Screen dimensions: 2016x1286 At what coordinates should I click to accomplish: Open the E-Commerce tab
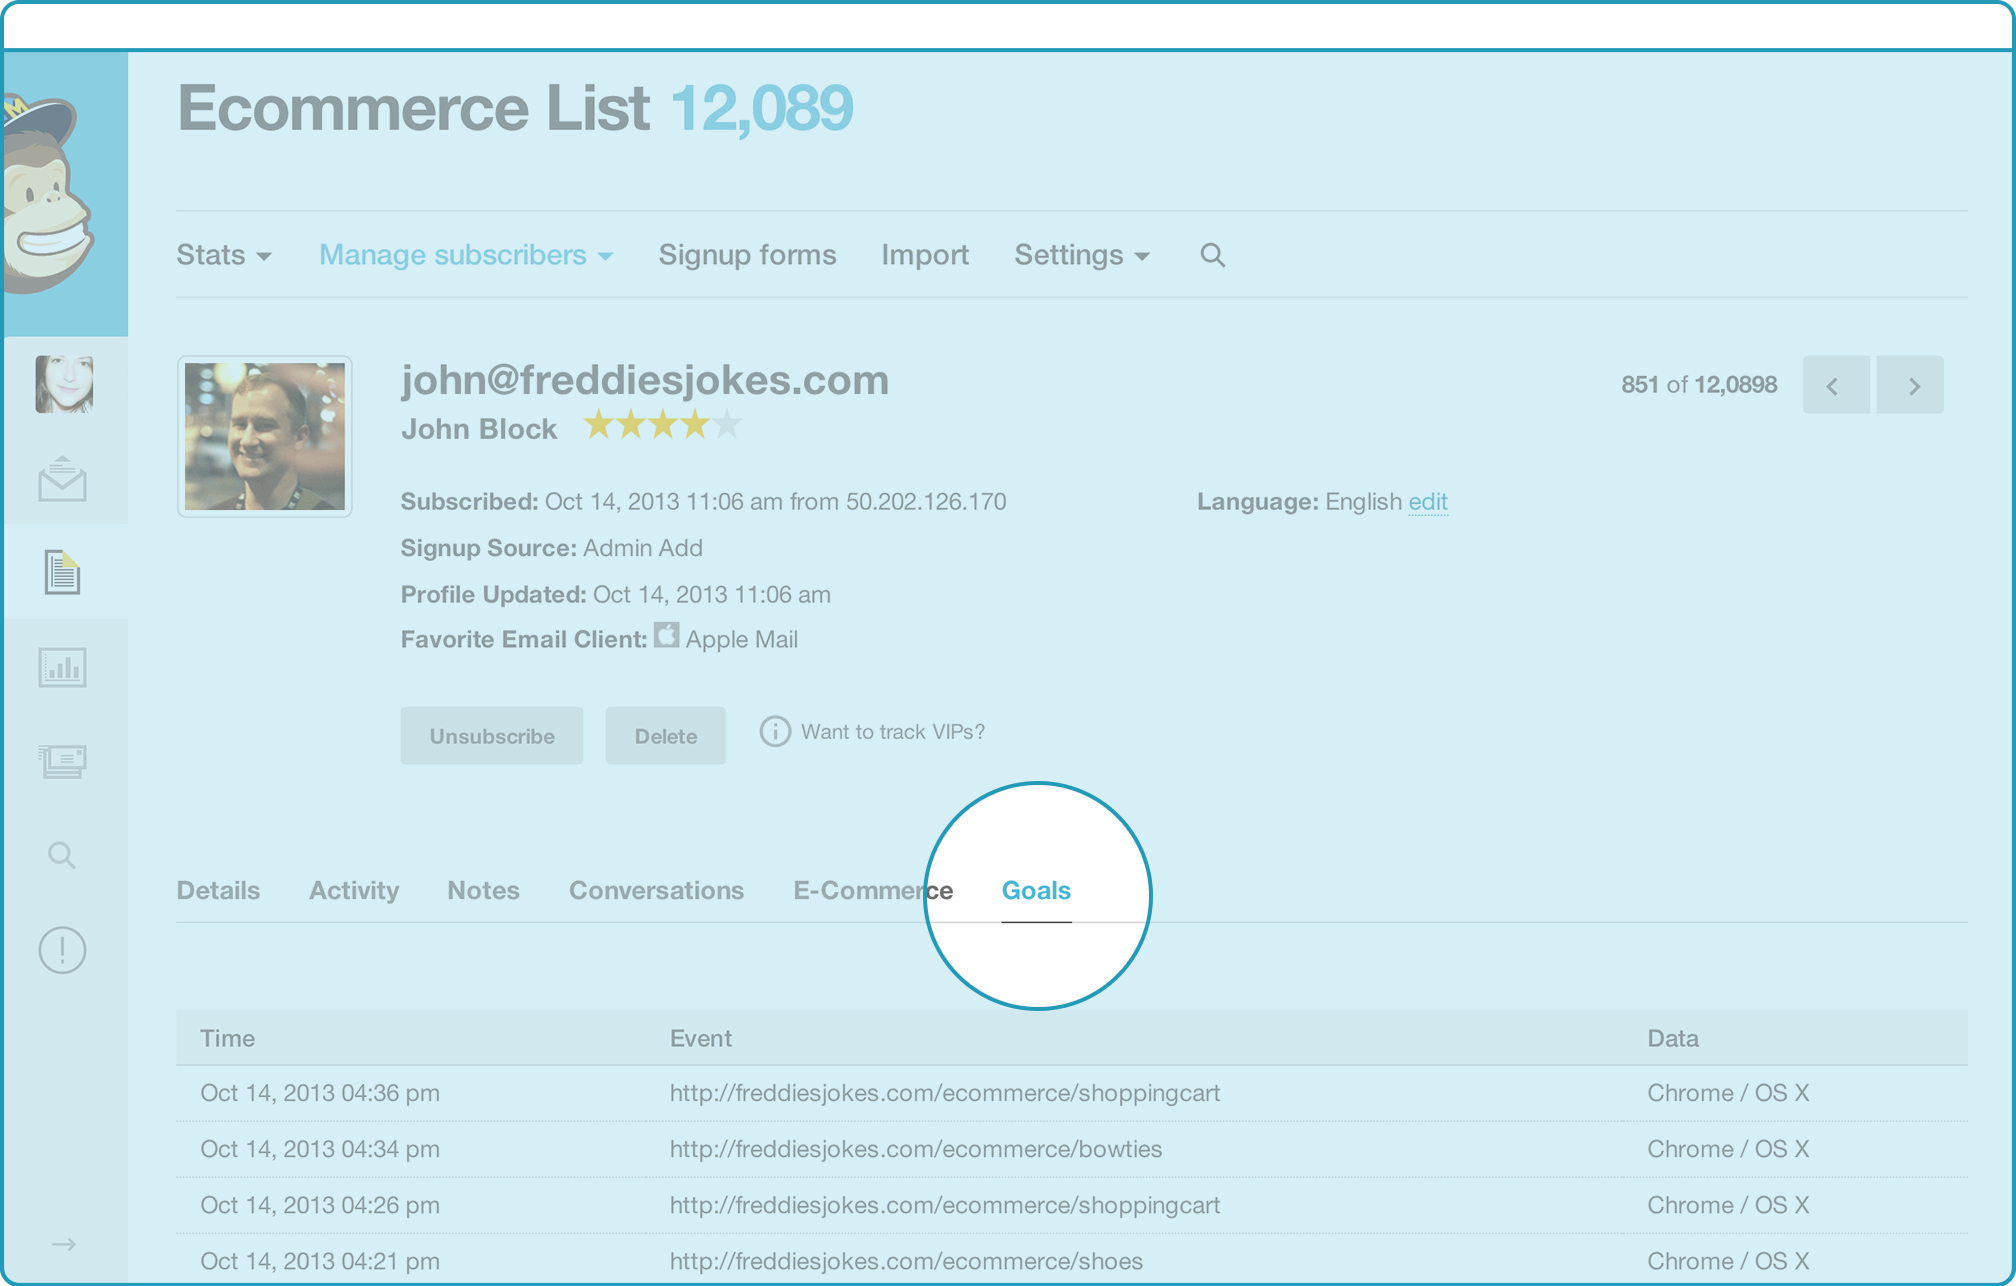pos(872,890)
